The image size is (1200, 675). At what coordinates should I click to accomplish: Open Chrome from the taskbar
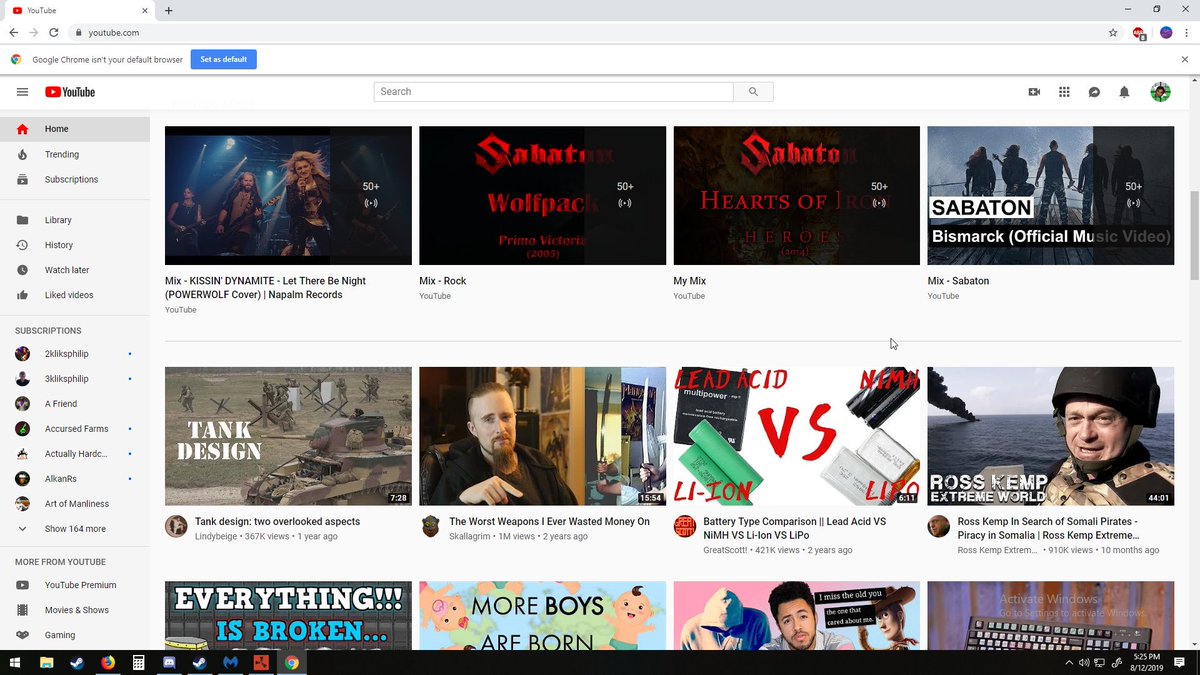pyautogui.click(x=292, y=662)
